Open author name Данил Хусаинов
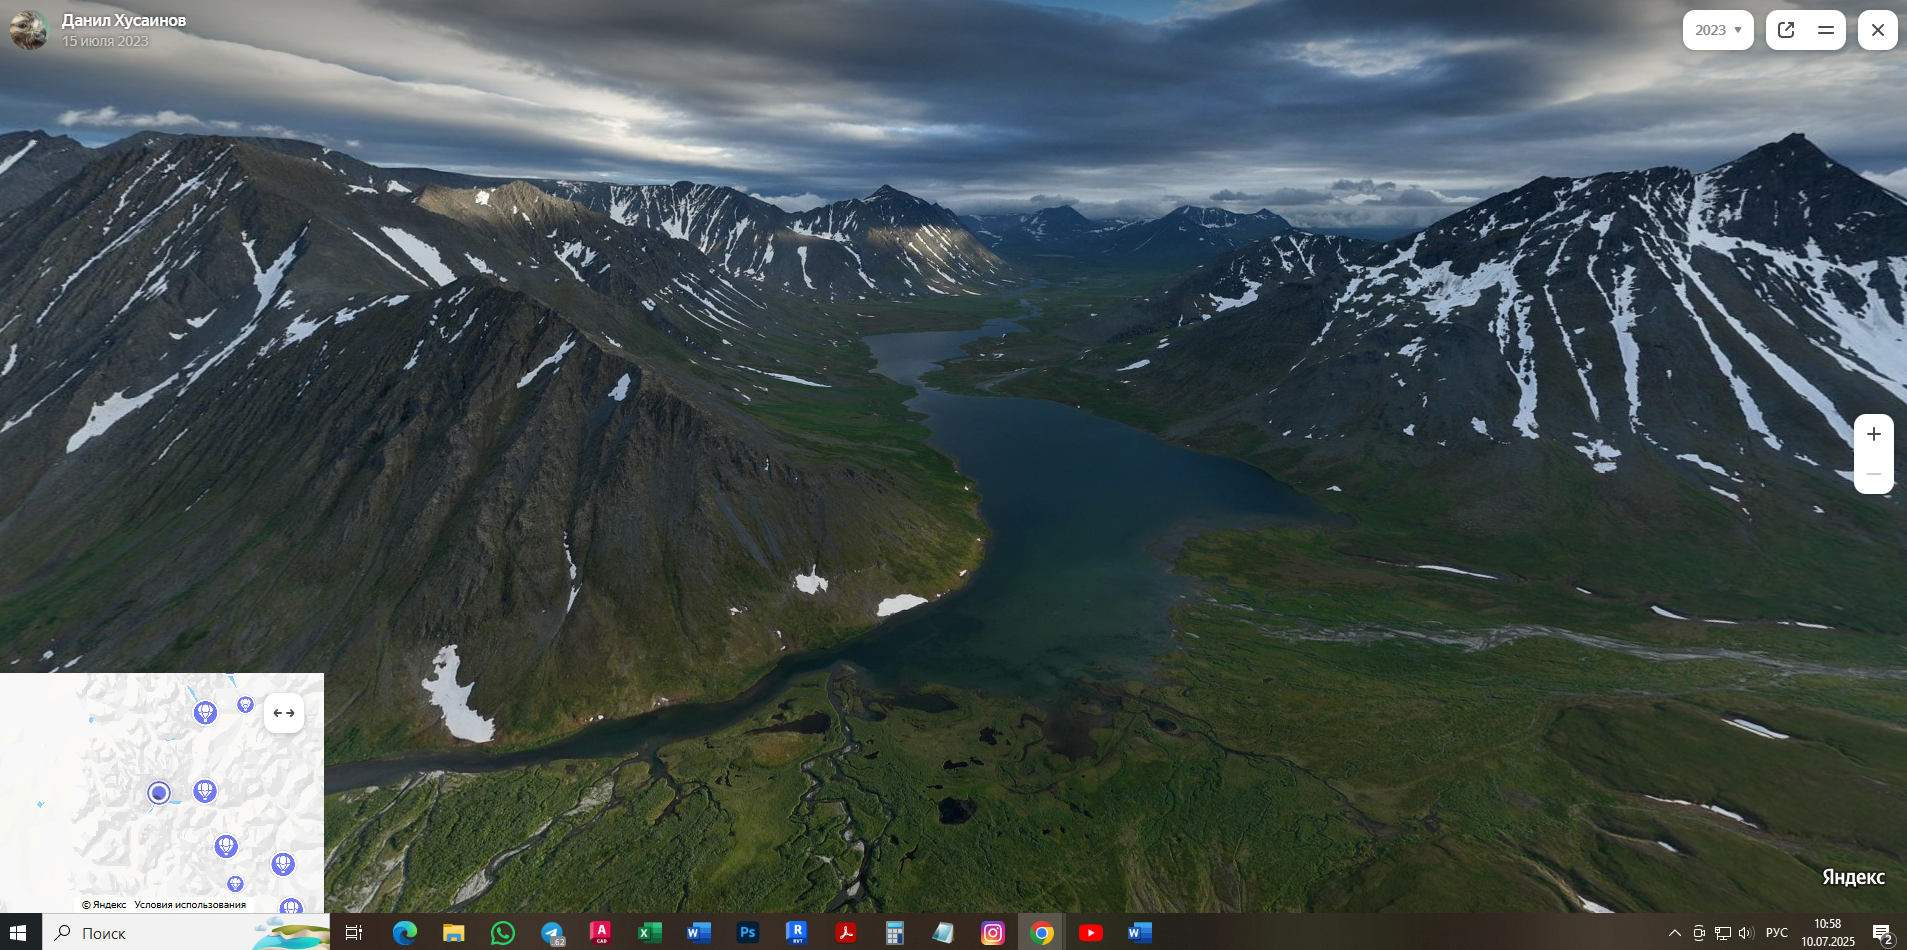1907x950 pixels. coord(124,20)
